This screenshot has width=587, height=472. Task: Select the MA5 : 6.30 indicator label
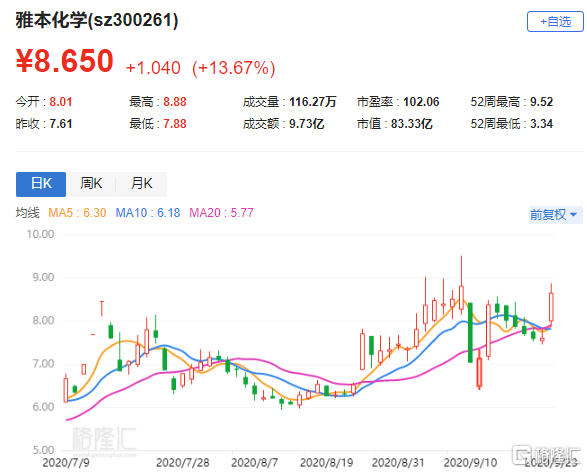click(x=77, y=213)
